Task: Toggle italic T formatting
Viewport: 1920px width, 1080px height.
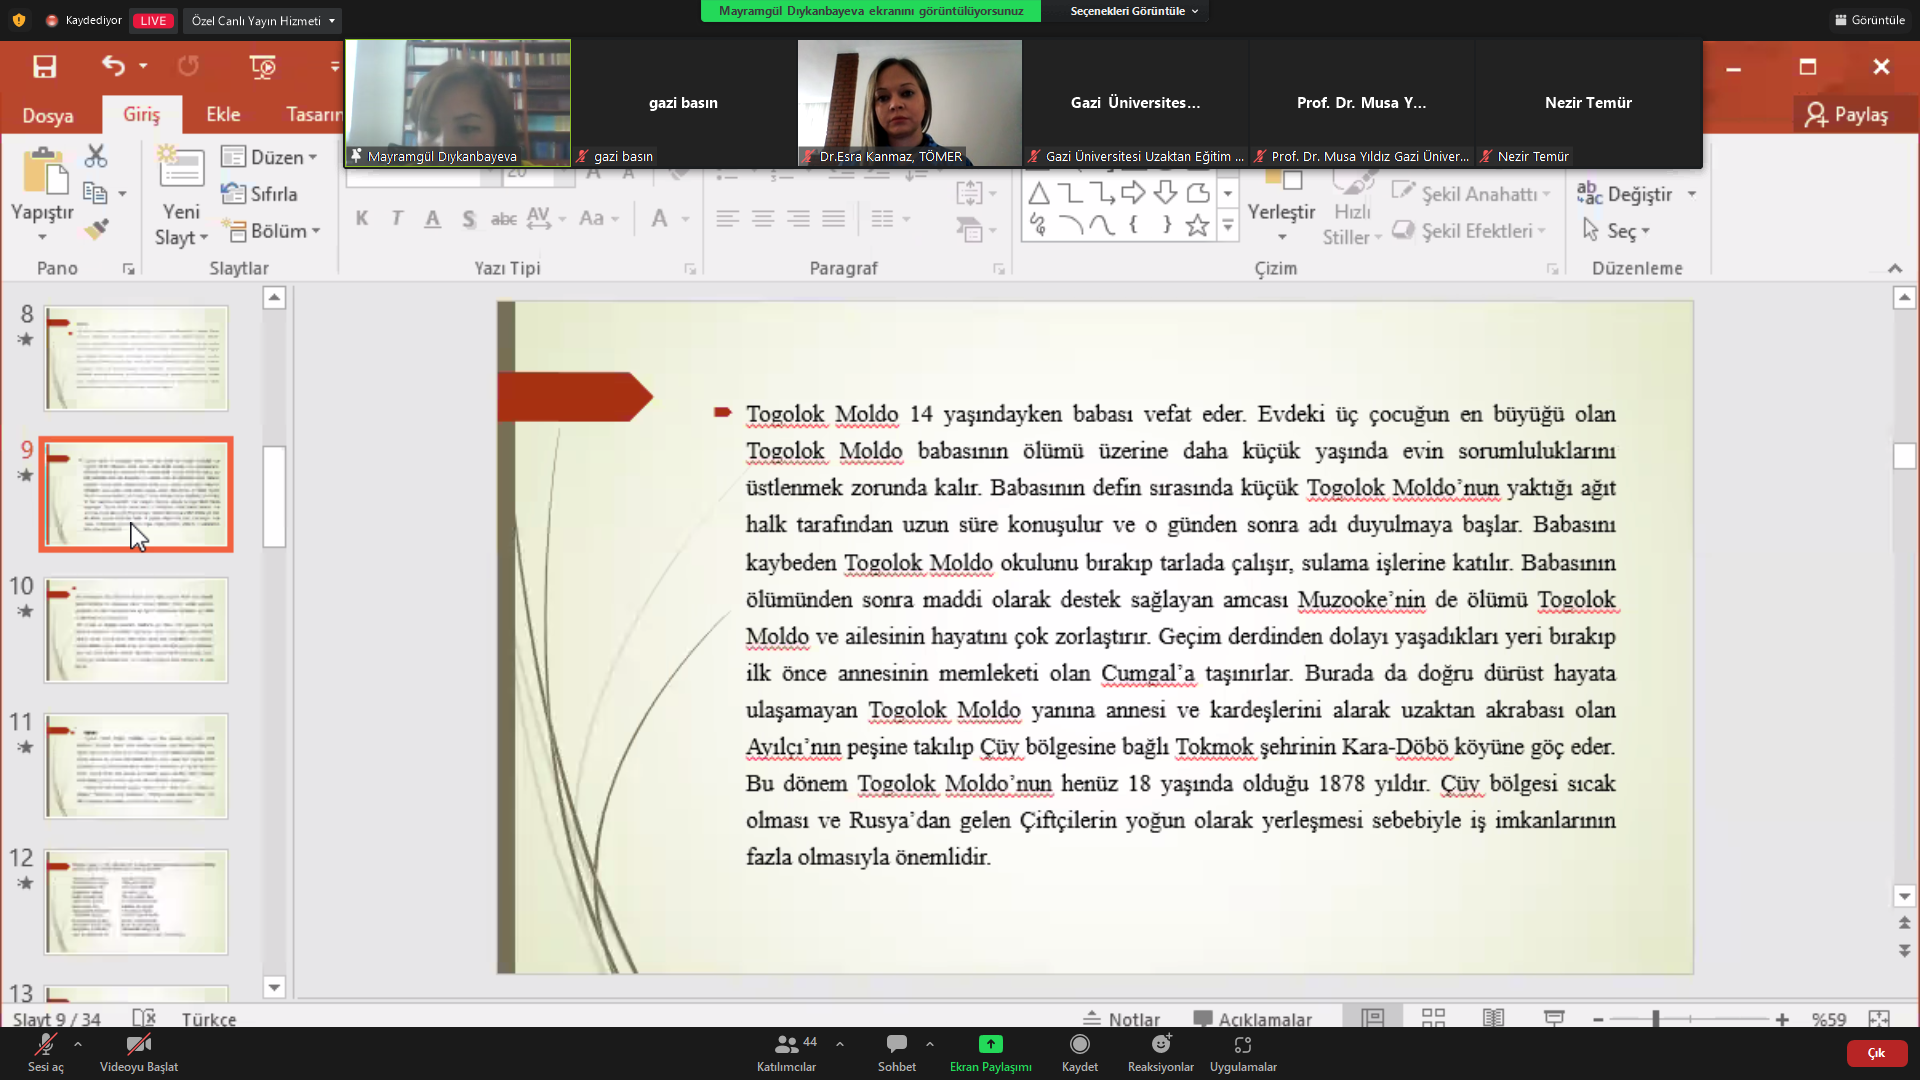Action: pos(397,218)
